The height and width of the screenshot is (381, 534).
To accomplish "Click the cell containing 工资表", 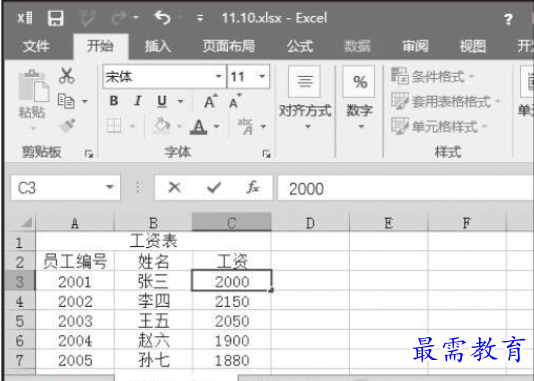I will pyautogui.click(x=153, y=241).
